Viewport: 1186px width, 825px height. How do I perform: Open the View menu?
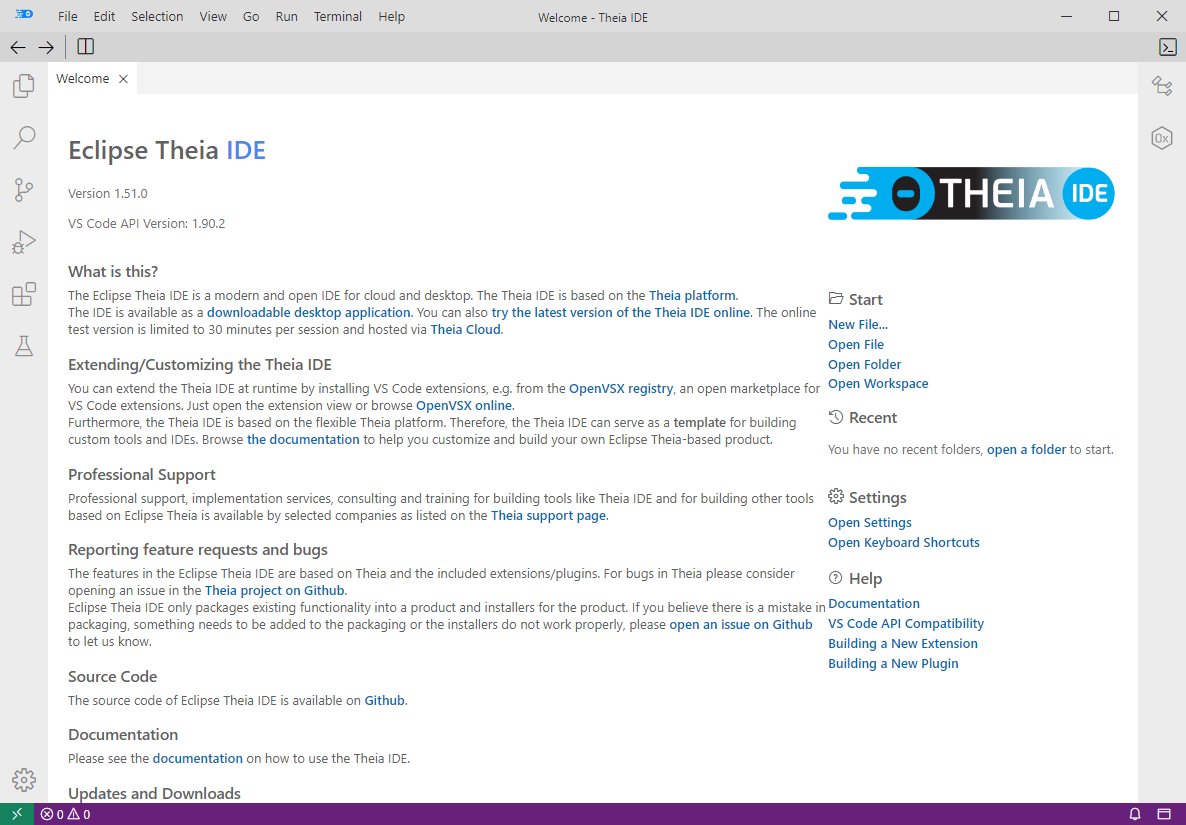(213, 17)
